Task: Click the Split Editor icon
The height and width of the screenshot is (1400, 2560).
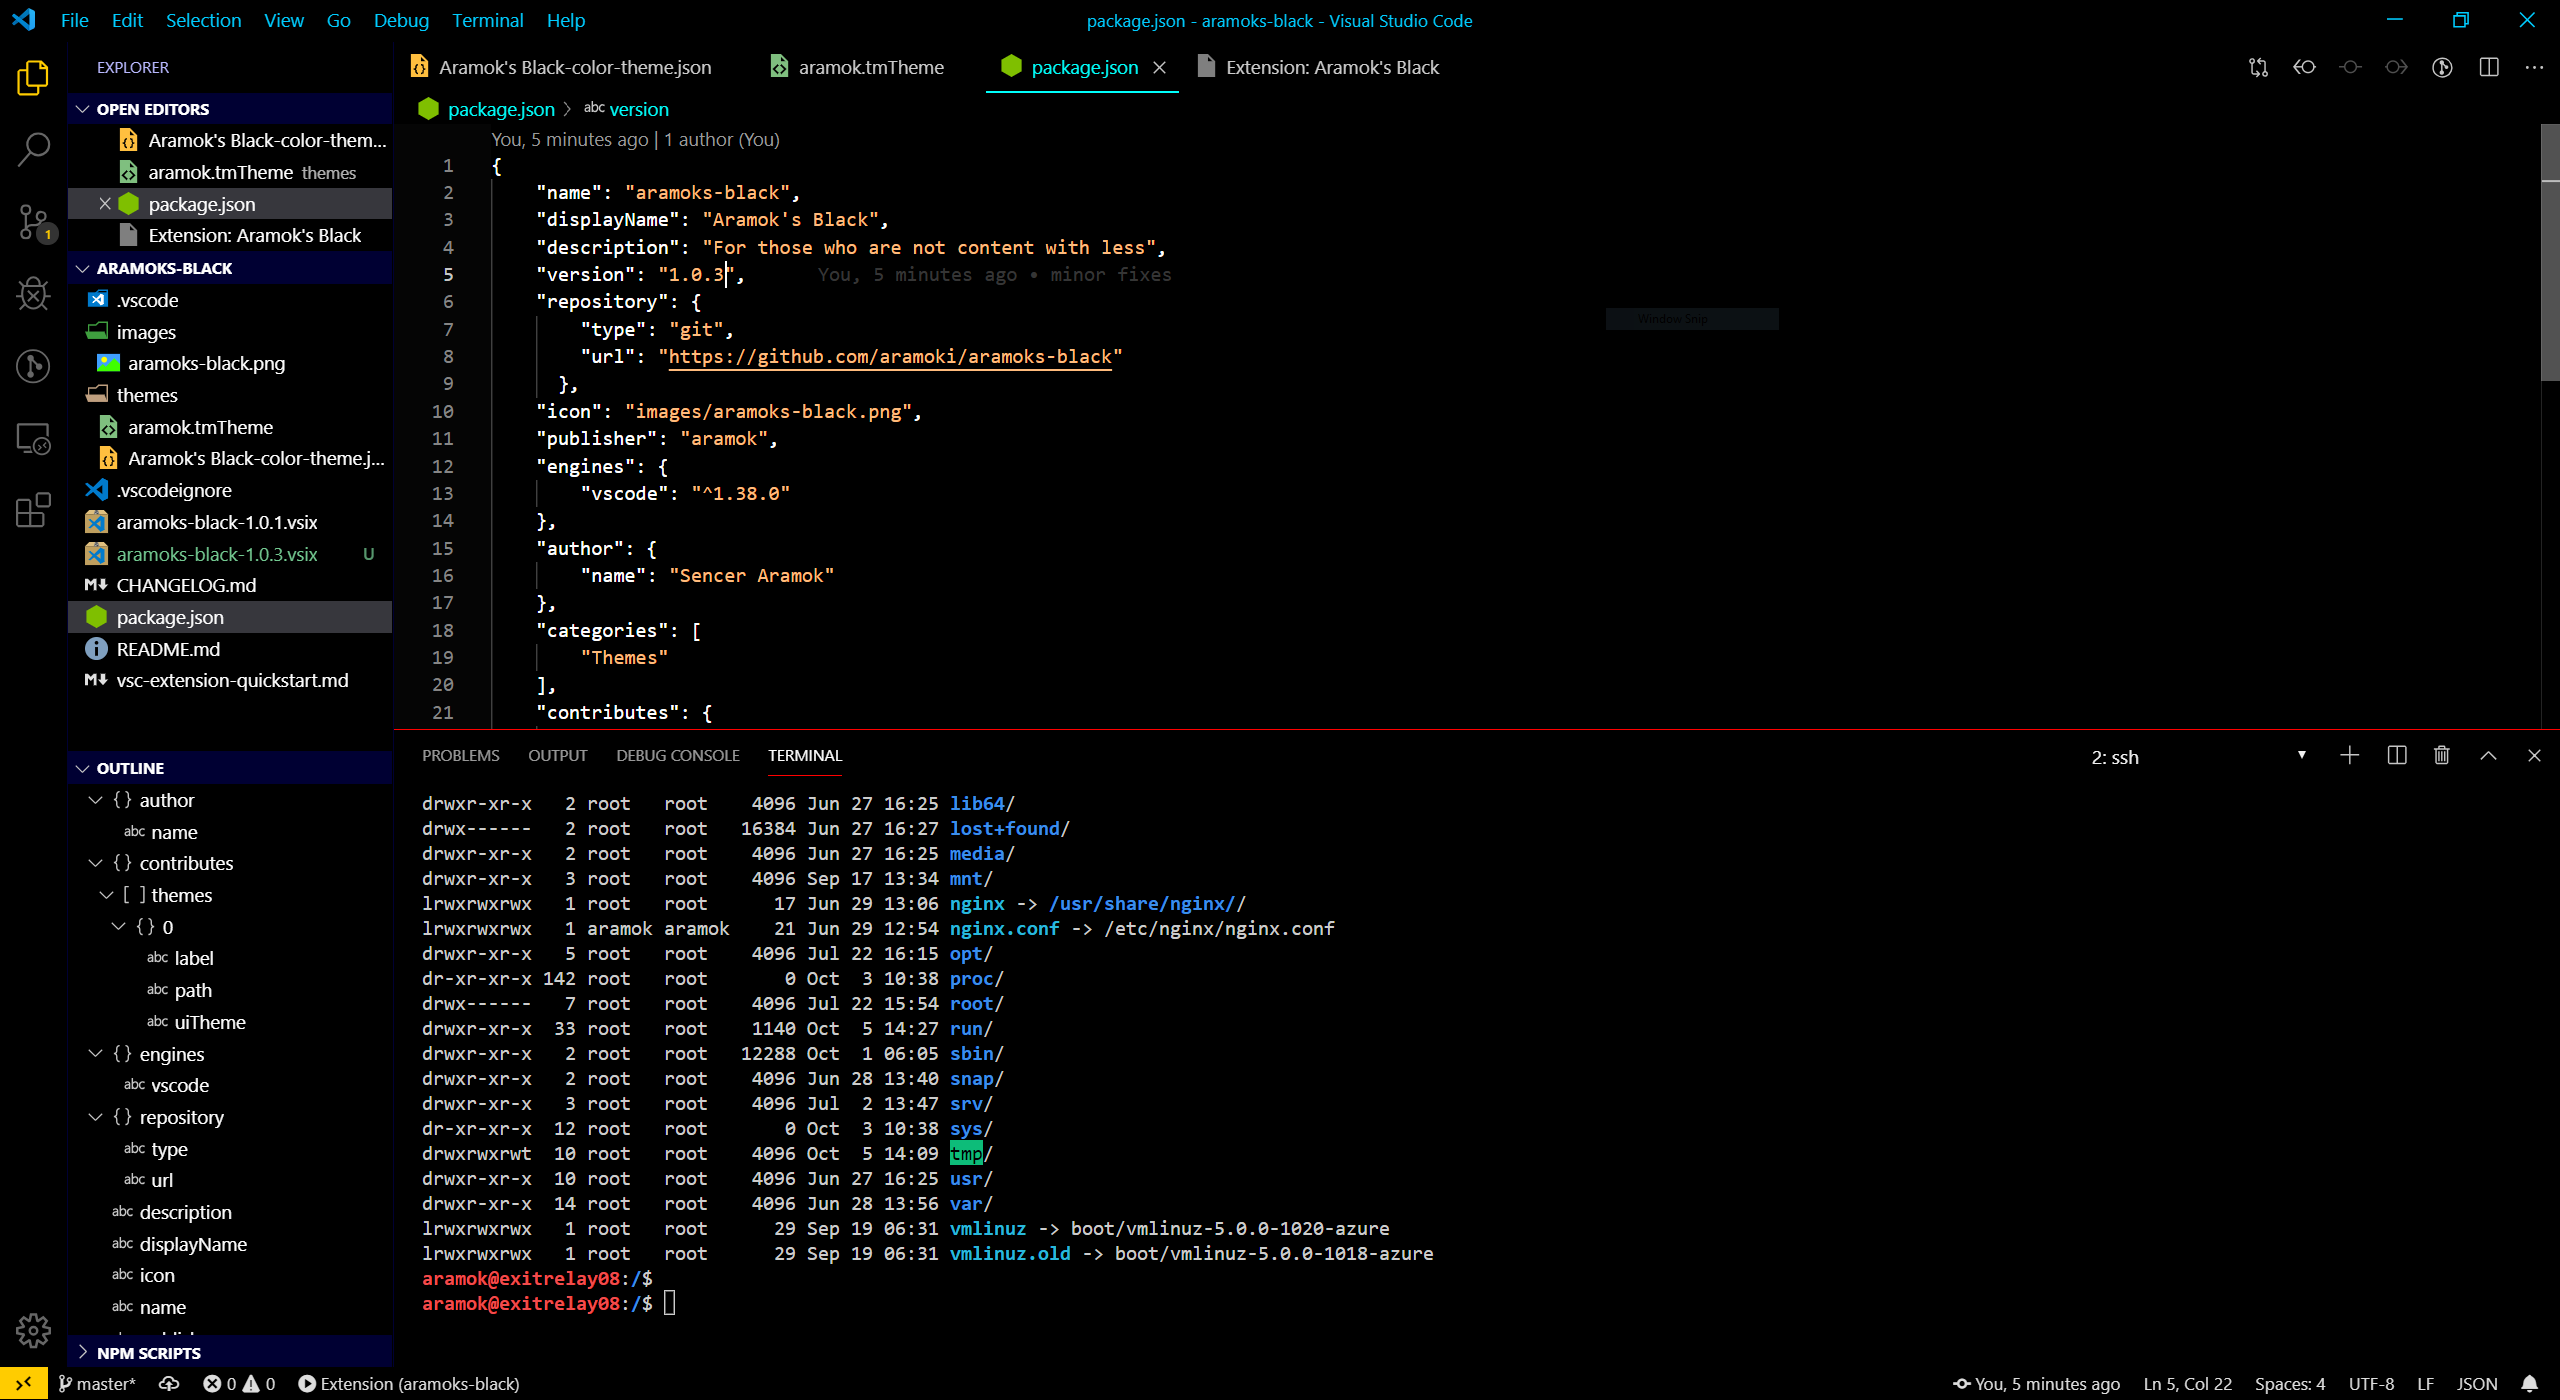Action: pyautogui.click(x=2489, y=67)
